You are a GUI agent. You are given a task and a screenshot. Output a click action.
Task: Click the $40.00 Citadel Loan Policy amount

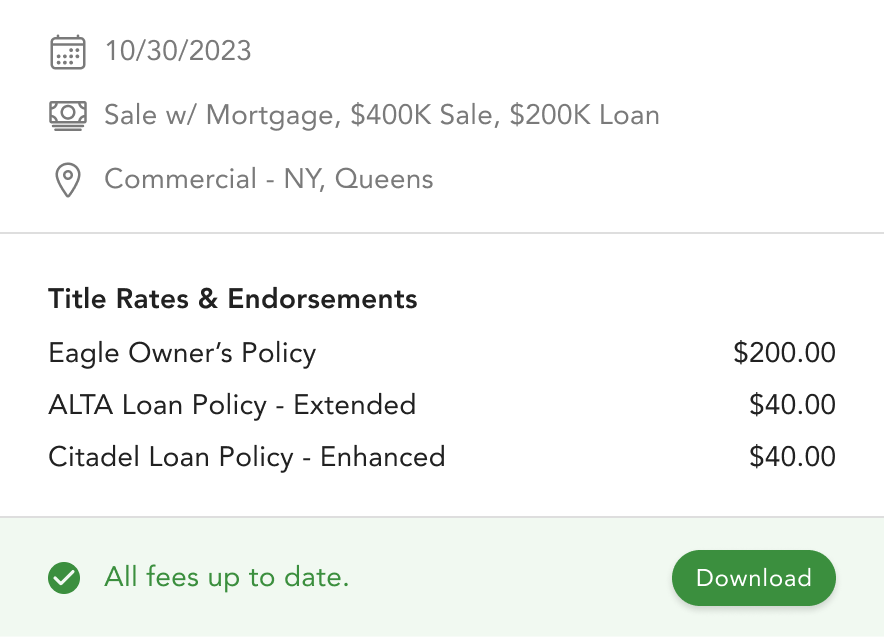click(x=792, y=457)
